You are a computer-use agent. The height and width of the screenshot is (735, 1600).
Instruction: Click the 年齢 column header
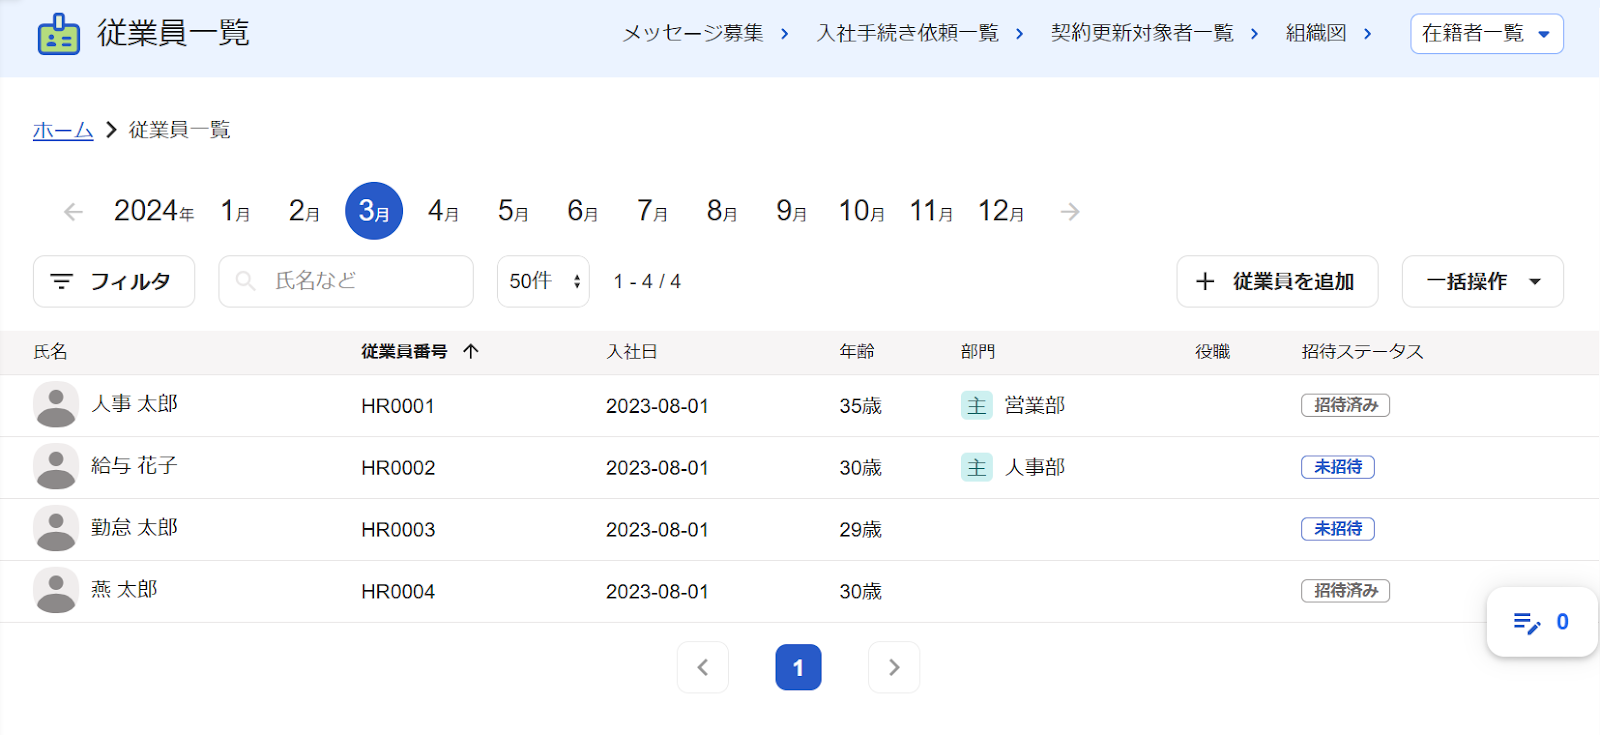coord(857,351)
